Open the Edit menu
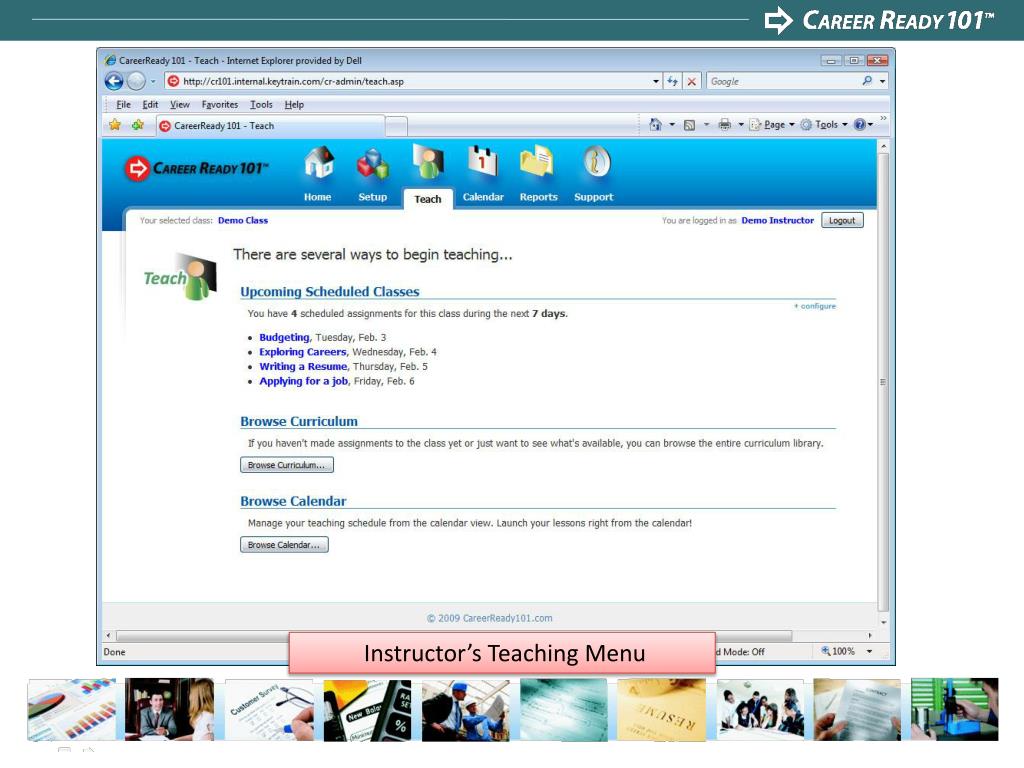1024x768 pixels. [x=150, y=104]
